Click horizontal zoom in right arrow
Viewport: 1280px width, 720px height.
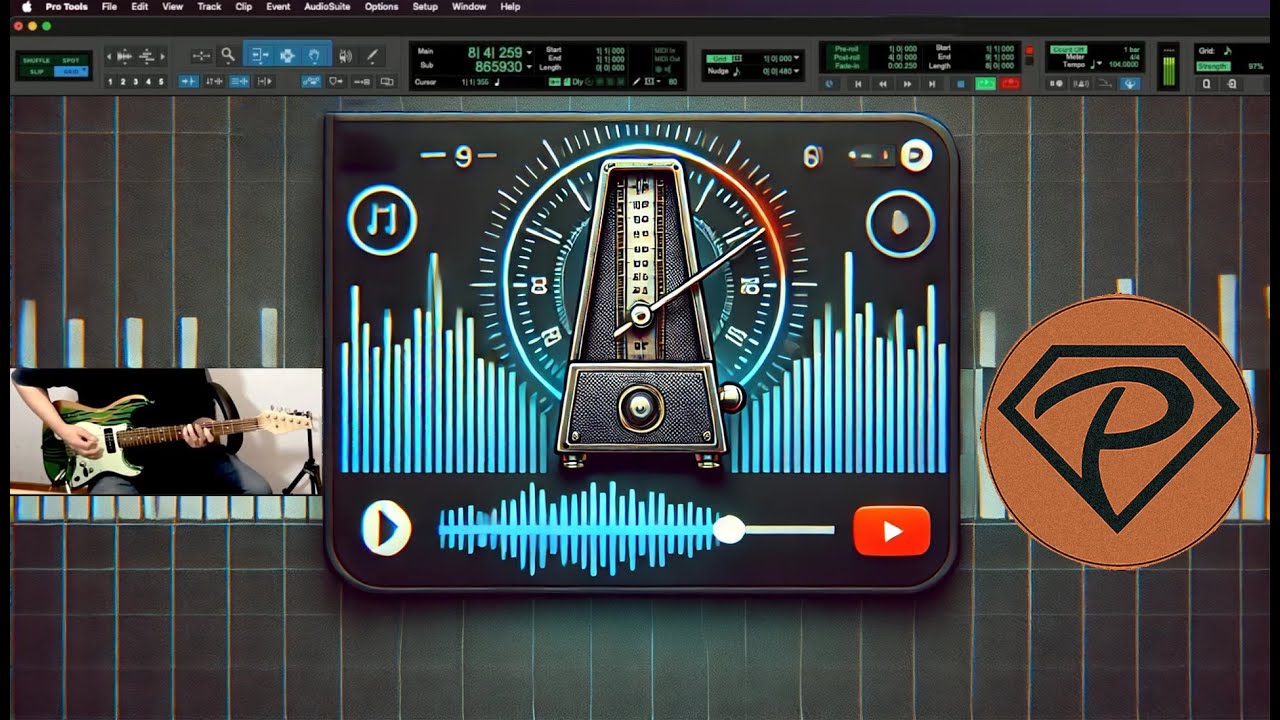coord(162,56)
